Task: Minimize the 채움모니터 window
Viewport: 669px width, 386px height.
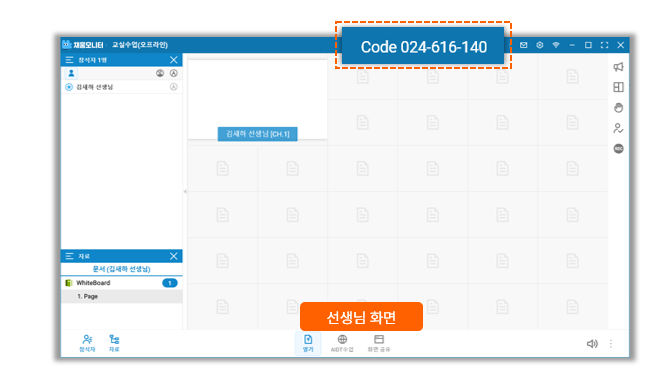Action: coord(572,45)
